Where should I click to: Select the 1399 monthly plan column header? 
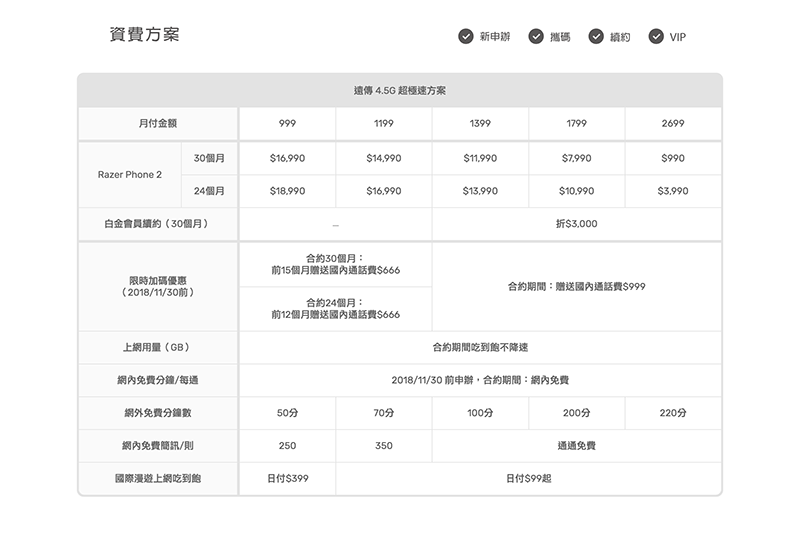point(480,123)
